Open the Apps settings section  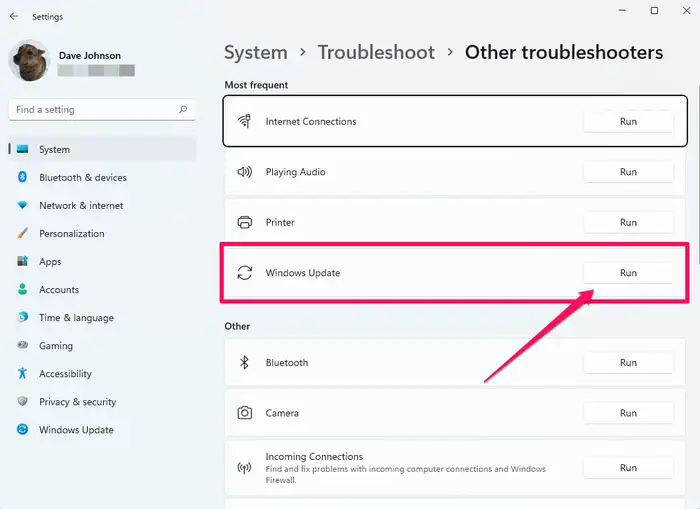coord(50,261)
